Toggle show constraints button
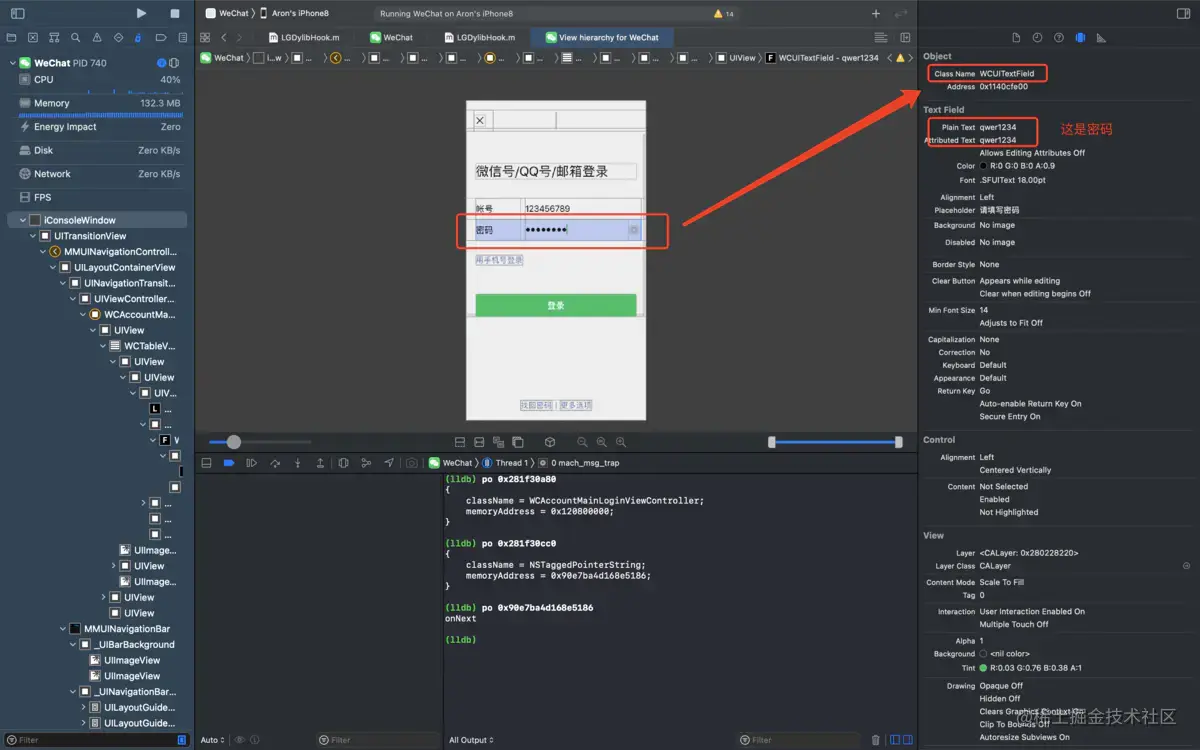 pos(479,442)
